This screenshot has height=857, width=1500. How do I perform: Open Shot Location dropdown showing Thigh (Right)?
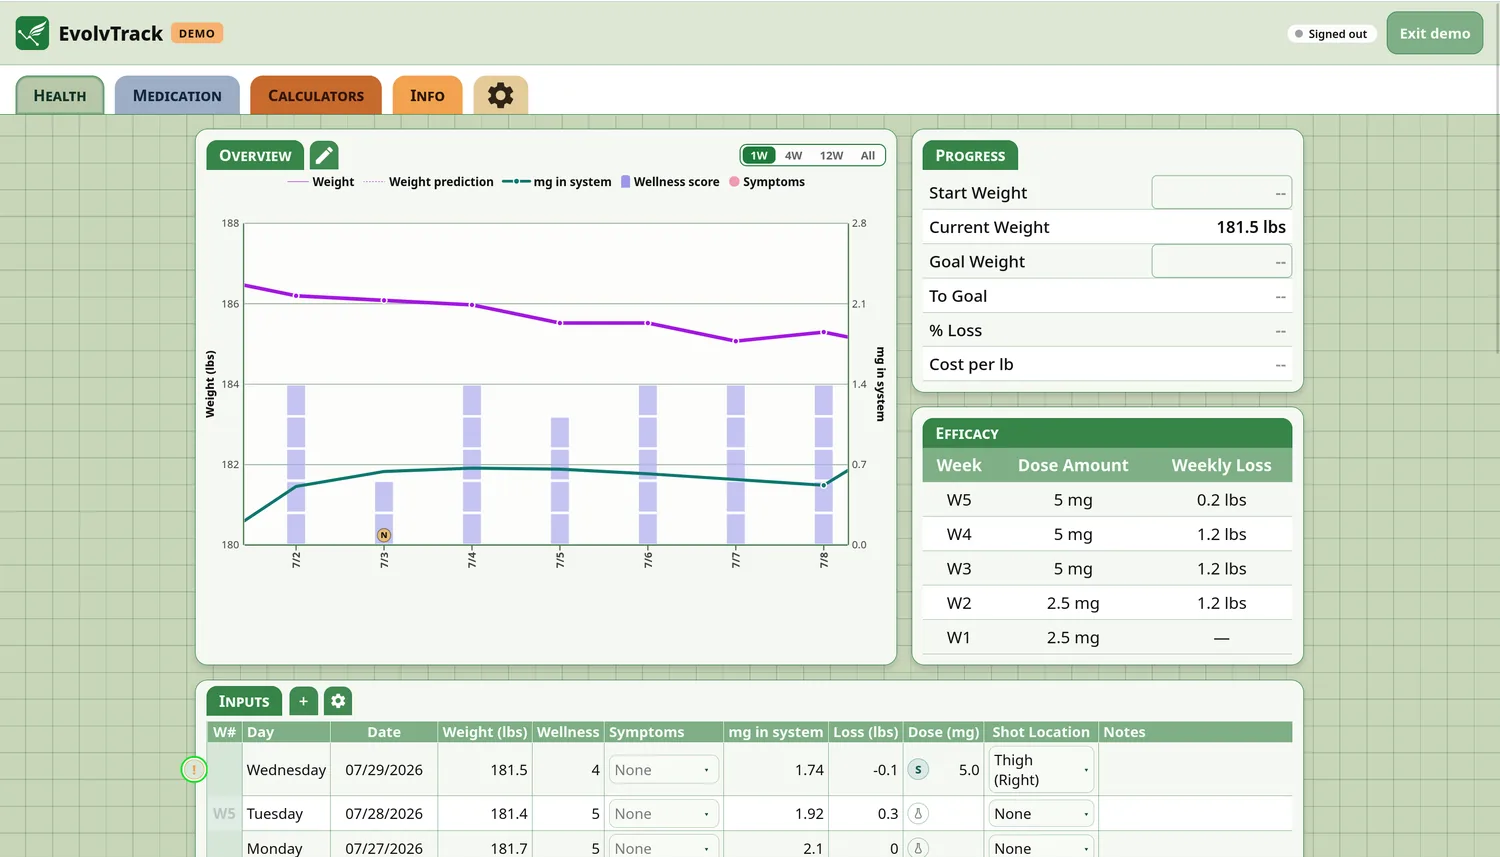coord(1040,769)
